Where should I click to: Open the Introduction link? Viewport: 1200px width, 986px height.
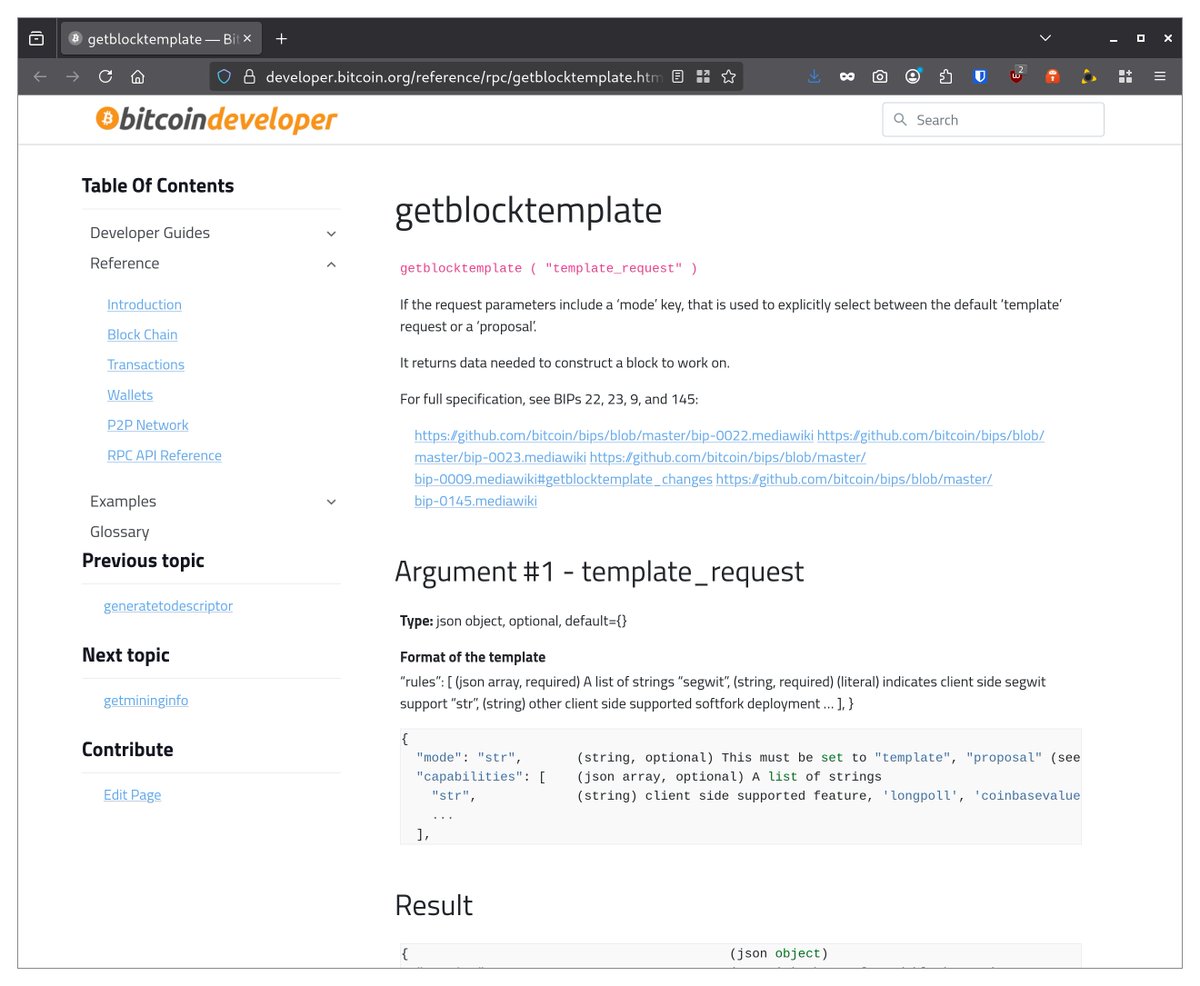coord(144,304)
